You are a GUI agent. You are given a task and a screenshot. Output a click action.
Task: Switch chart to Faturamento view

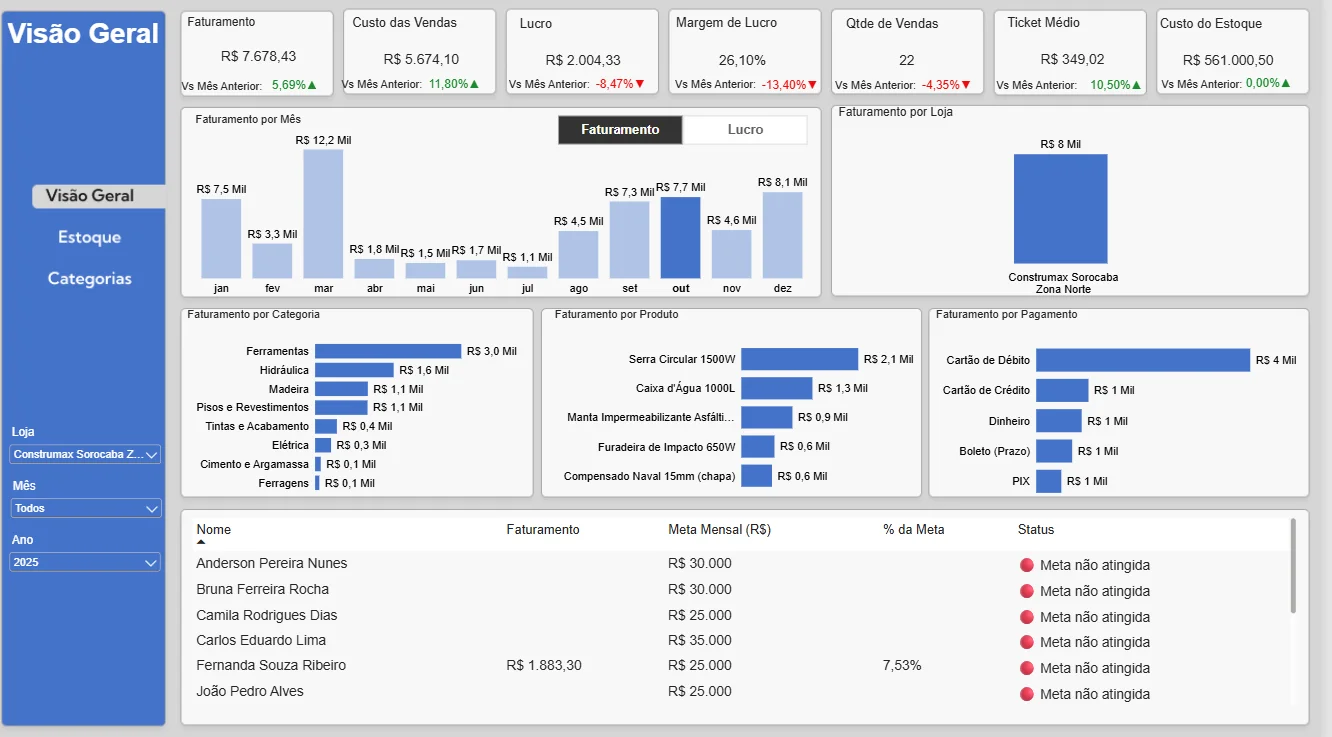pyautogui.click(x=620, y=130)
